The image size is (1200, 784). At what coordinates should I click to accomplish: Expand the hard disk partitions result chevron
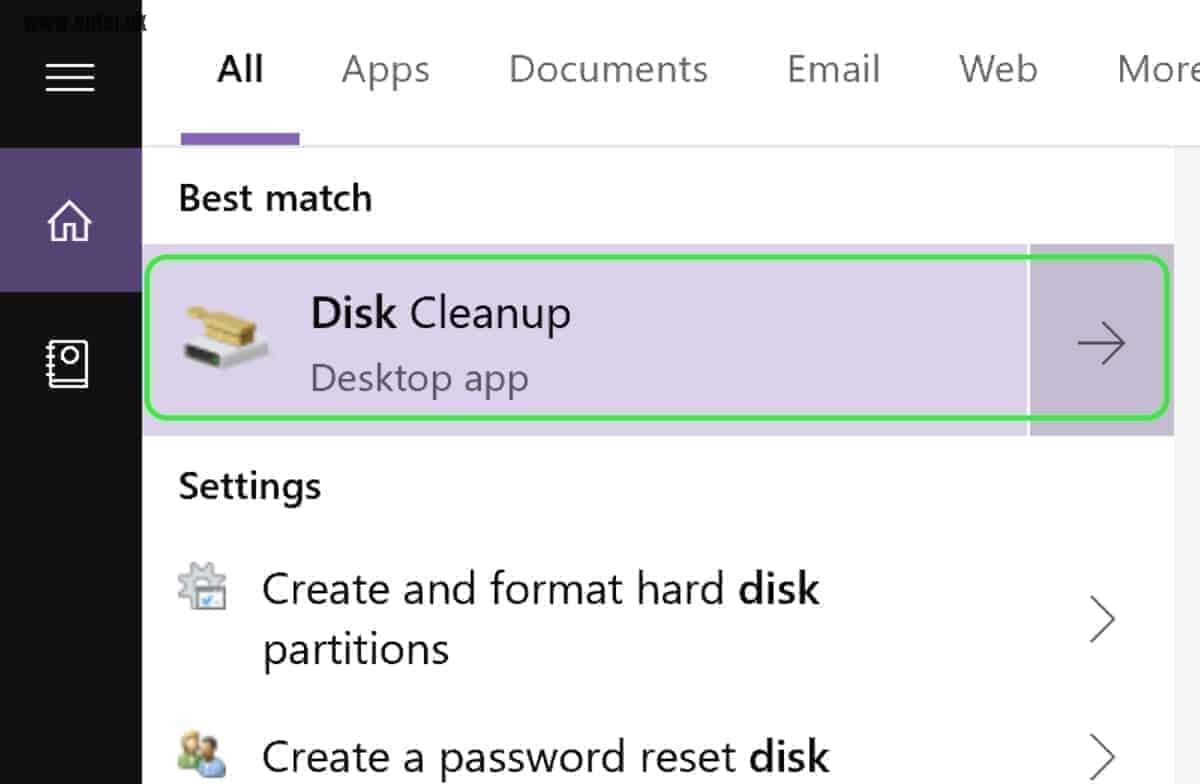tap(1101, 620)
